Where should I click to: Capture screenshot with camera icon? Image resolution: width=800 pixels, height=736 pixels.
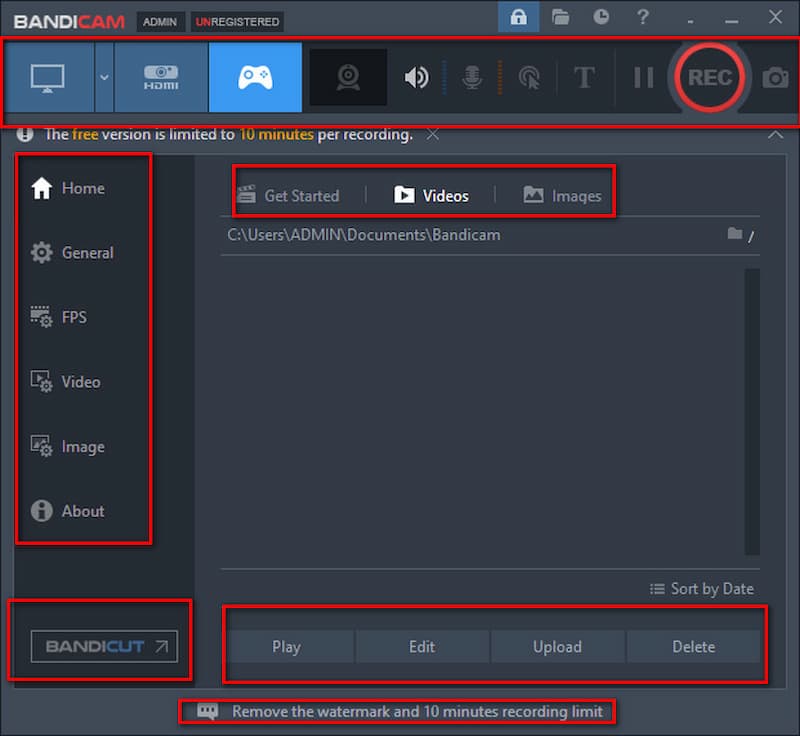(775, 78)
